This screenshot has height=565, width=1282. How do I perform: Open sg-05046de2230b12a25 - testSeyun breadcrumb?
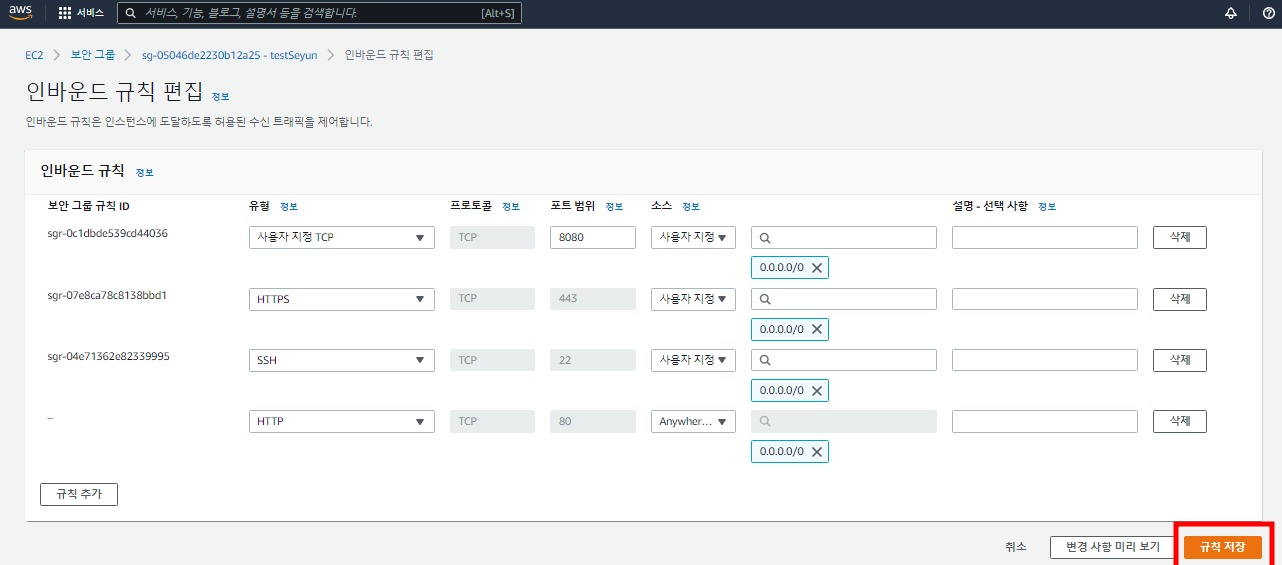point(229,55)
